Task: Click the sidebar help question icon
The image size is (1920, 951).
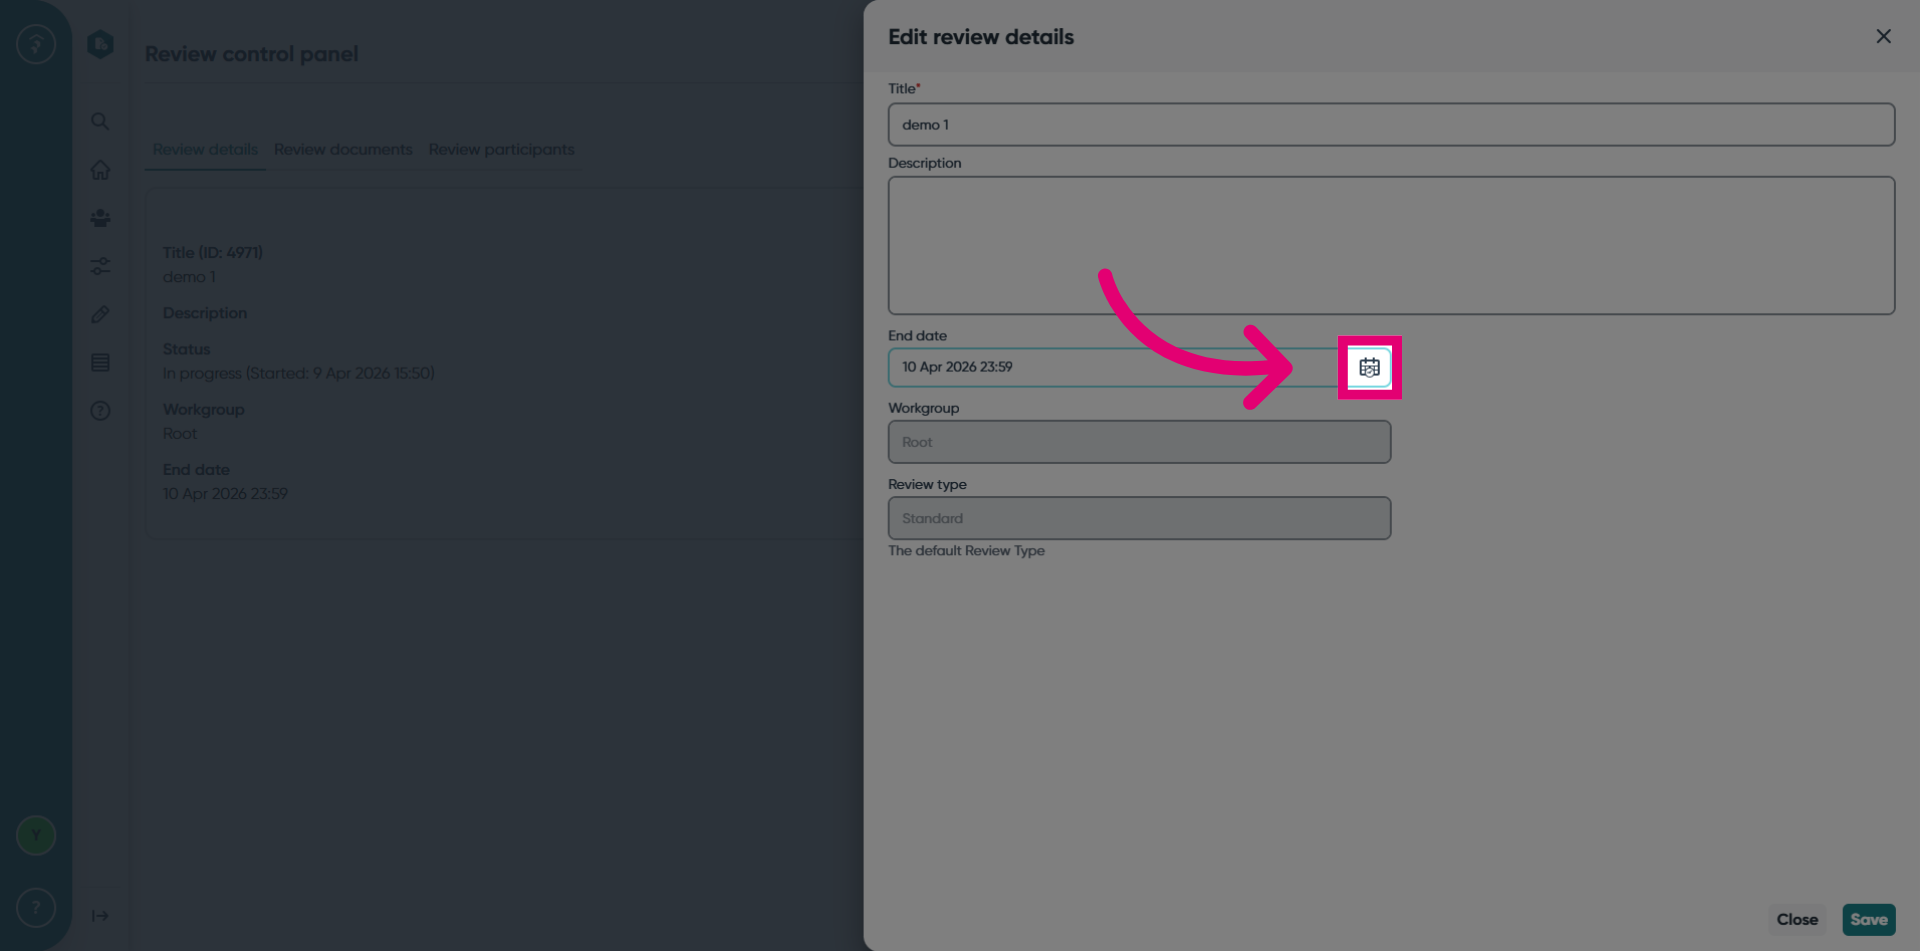Action: click(100, 411)
